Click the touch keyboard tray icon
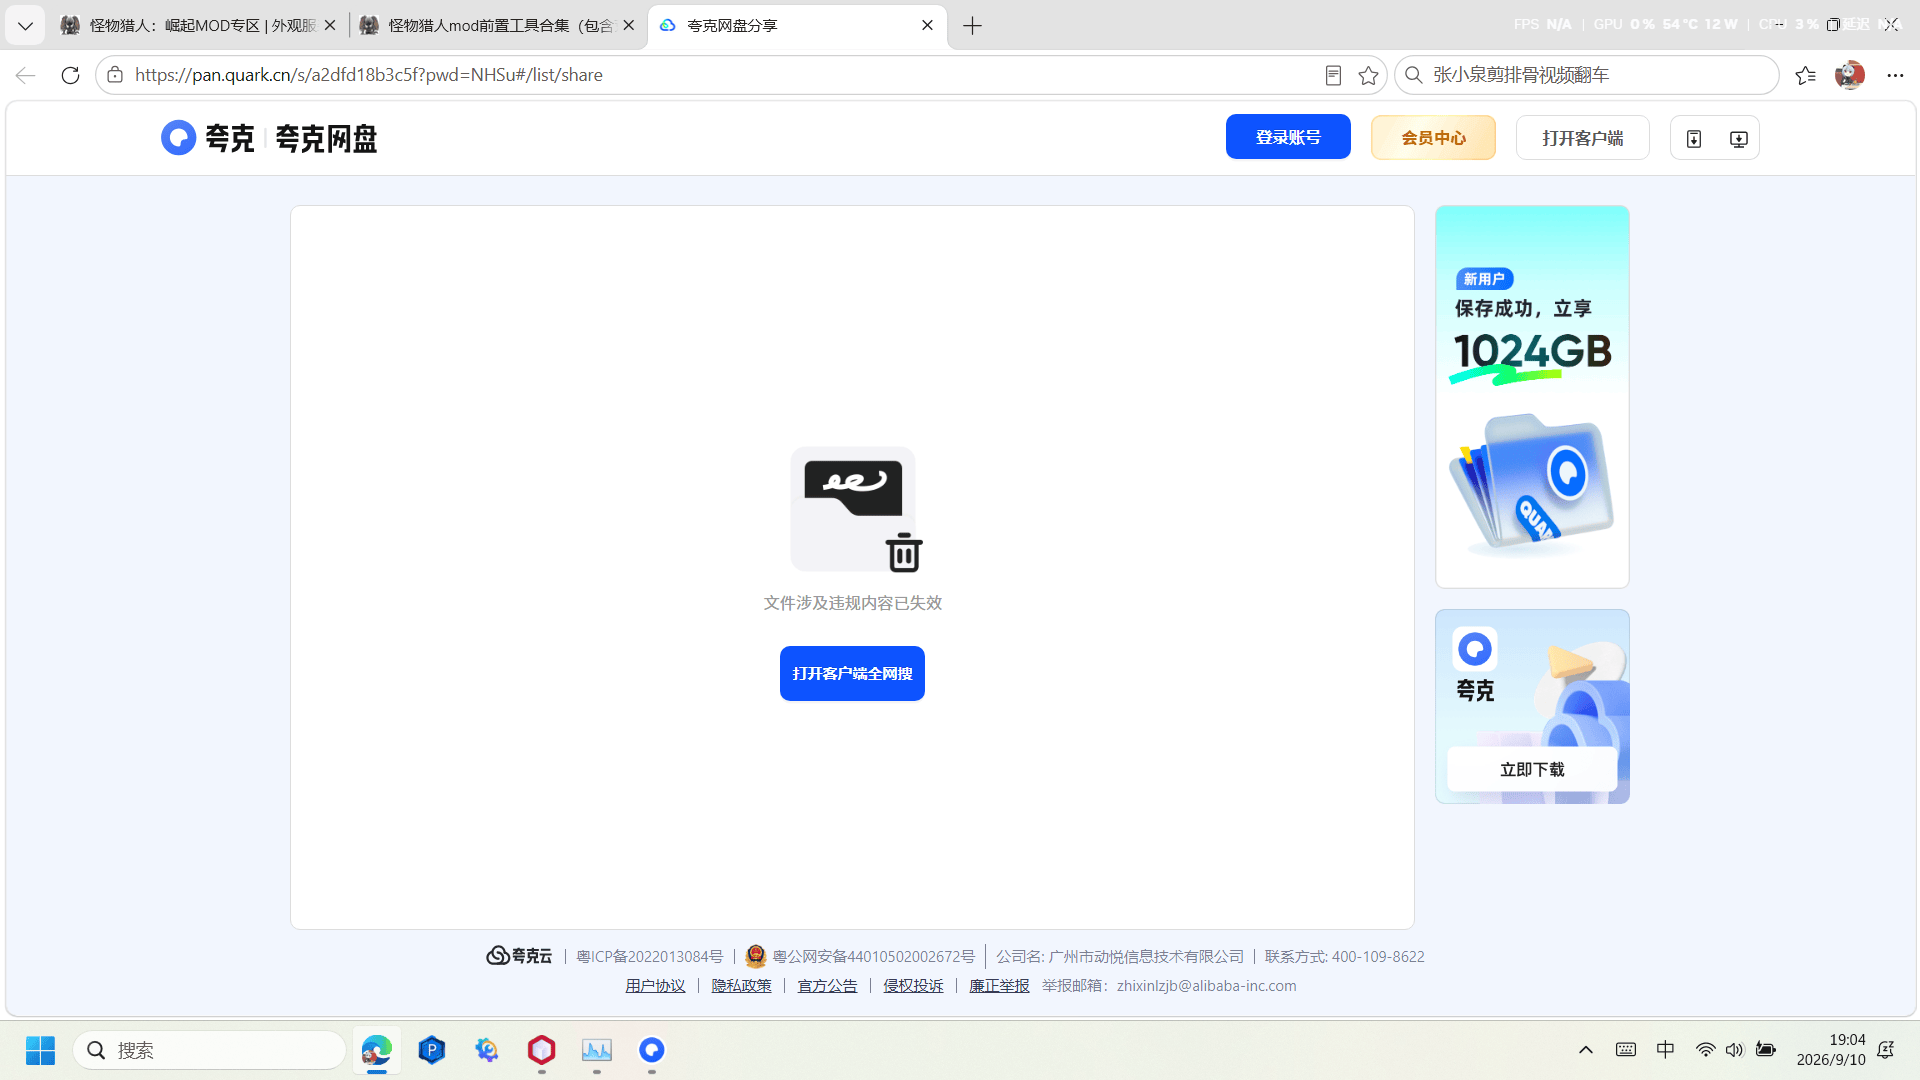1920x1080 pixels. pyautogui.click(x=1626, y=1050)
